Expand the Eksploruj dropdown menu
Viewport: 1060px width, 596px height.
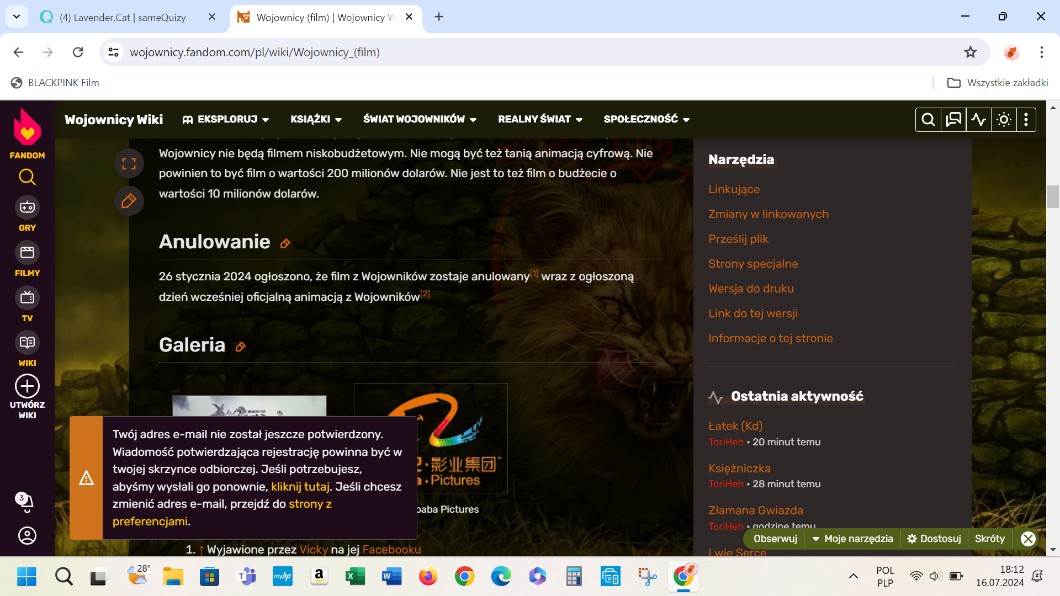[220, 120]
